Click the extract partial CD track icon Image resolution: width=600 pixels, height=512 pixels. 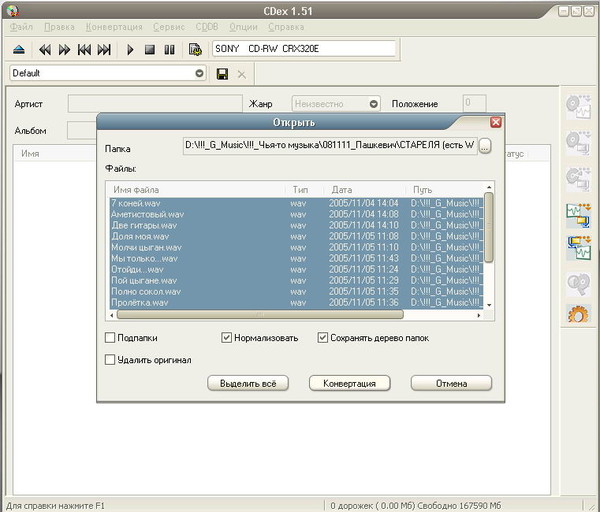tap(579, 178)
